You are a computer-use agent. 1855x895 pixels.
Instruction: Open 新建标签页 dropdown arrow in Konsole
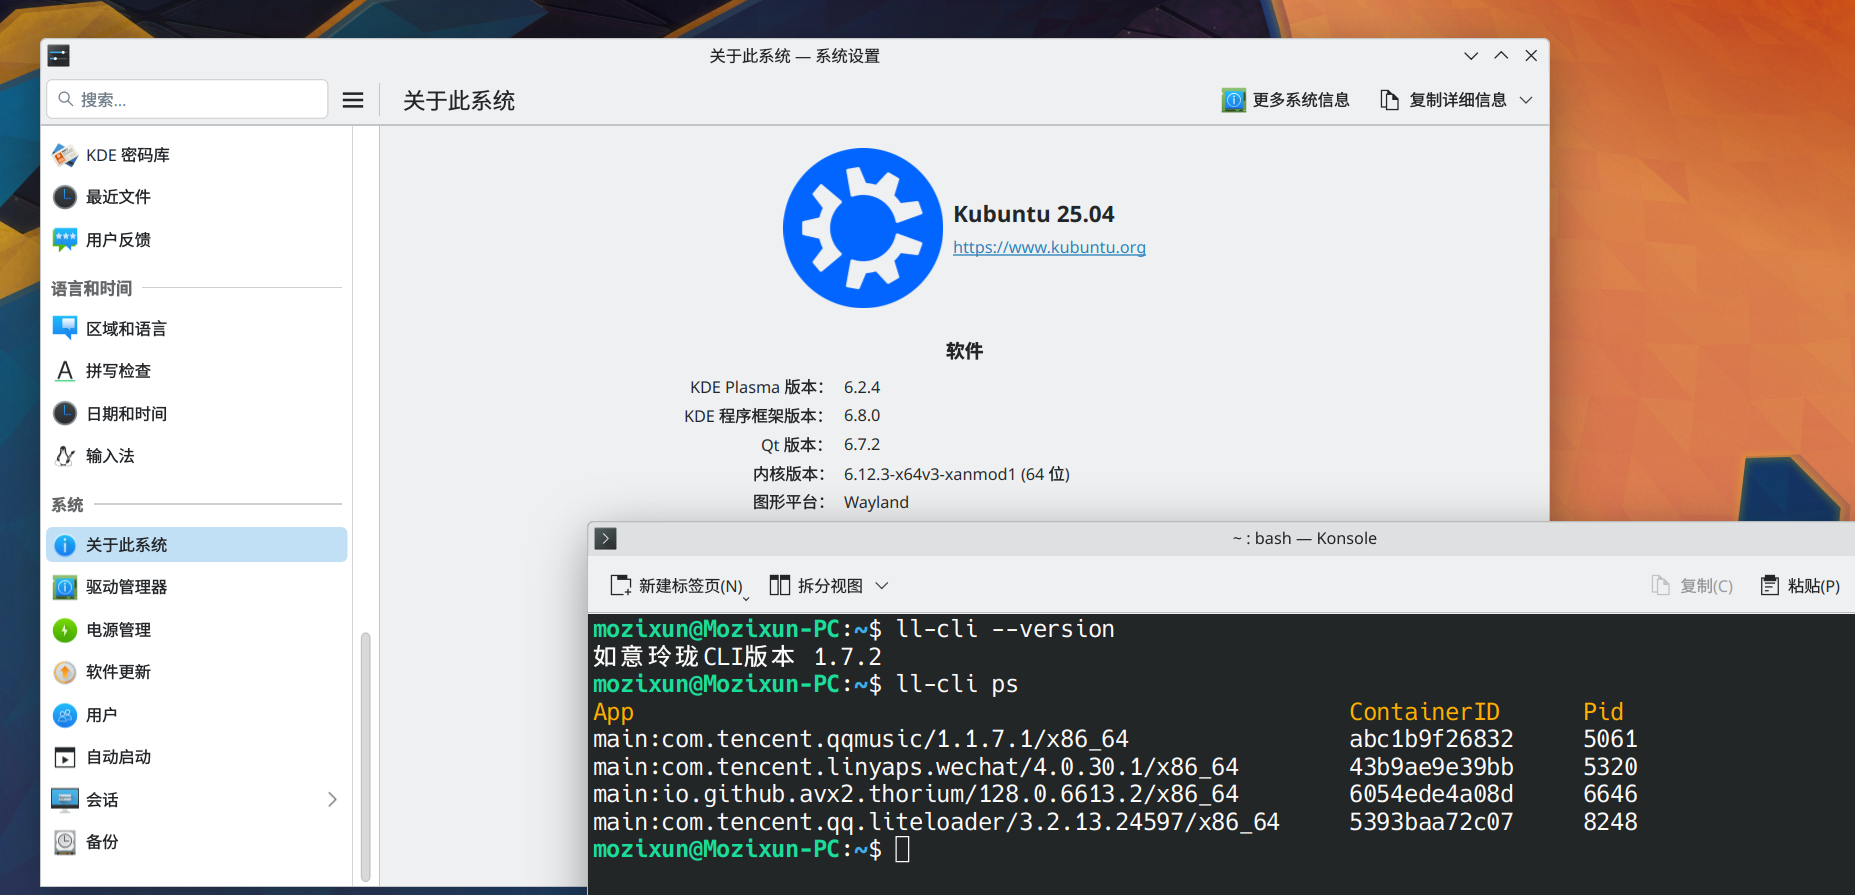pyautogui.click(x=746, y=598)
